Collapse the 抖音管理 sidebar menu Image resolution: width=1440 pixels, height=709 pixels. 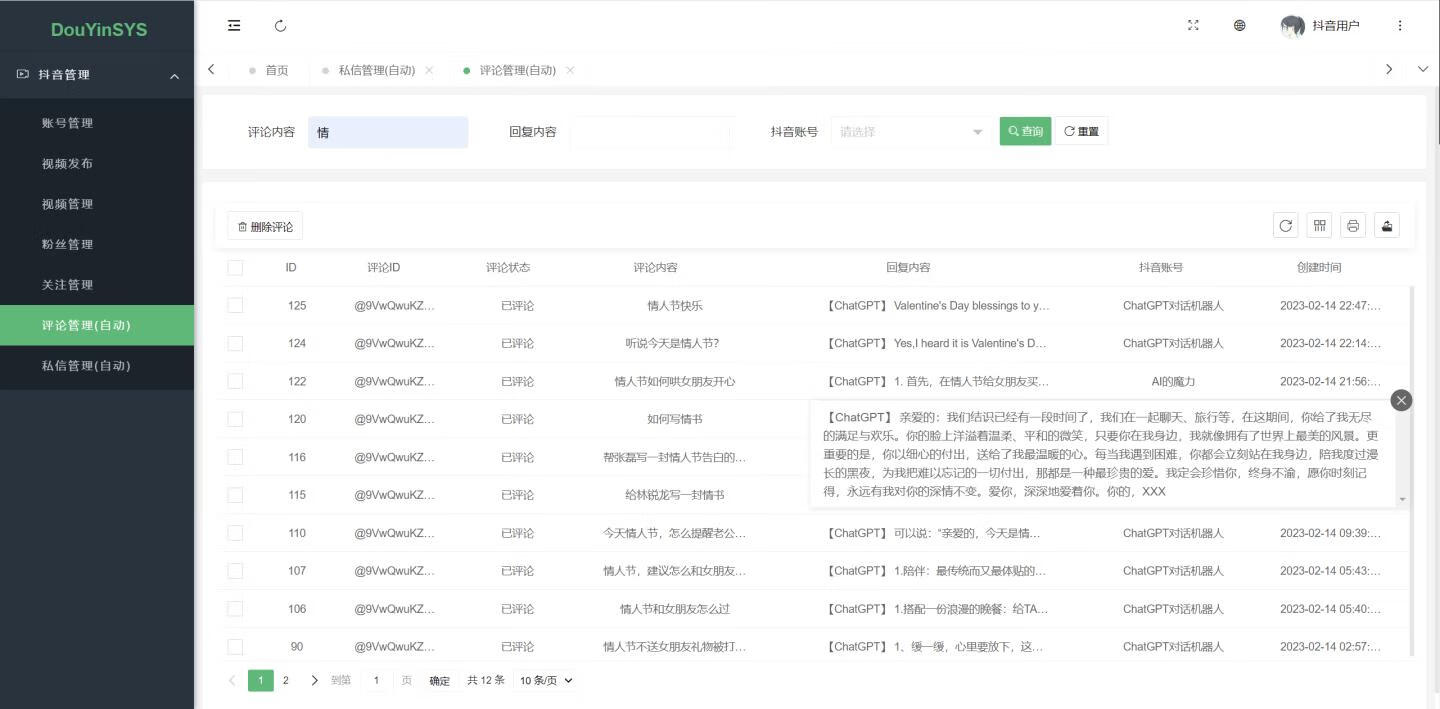pos(97,74)
